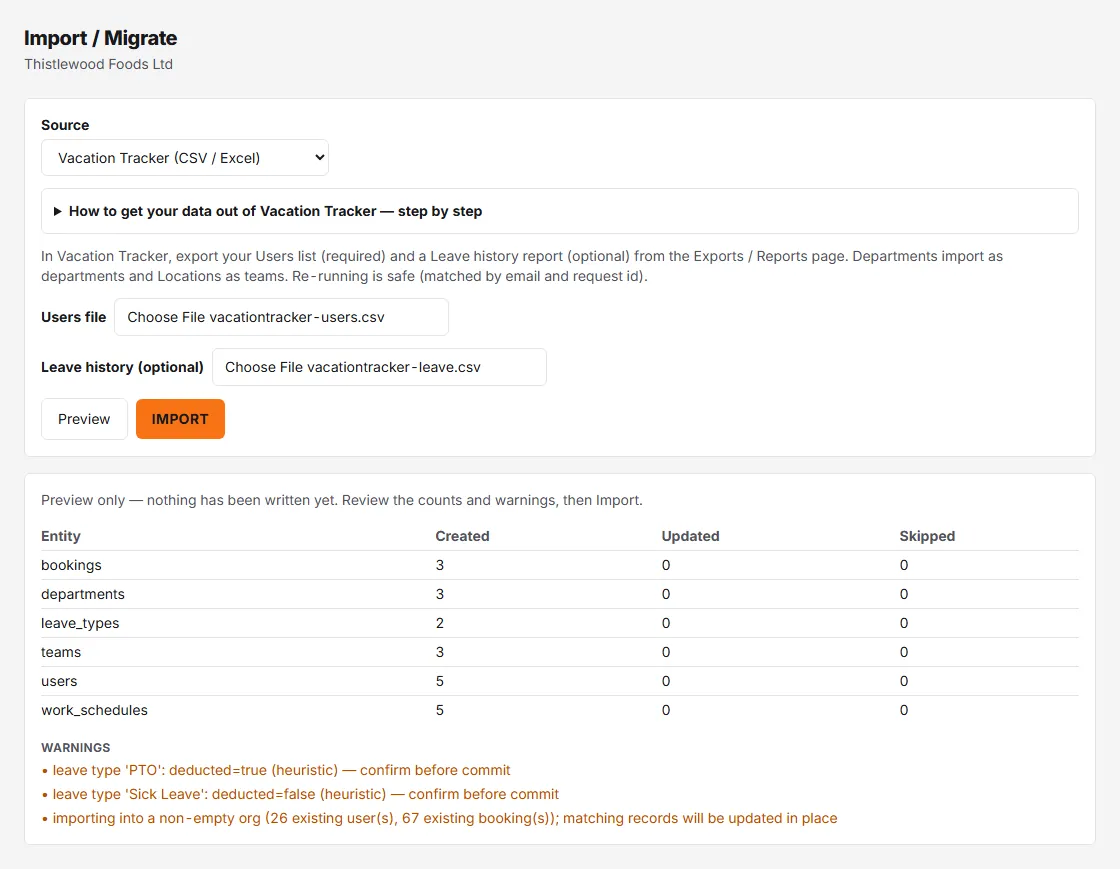Select the departments row entity name
Image resolution: width=1120 pixels, height=869 pixels.
83,594
